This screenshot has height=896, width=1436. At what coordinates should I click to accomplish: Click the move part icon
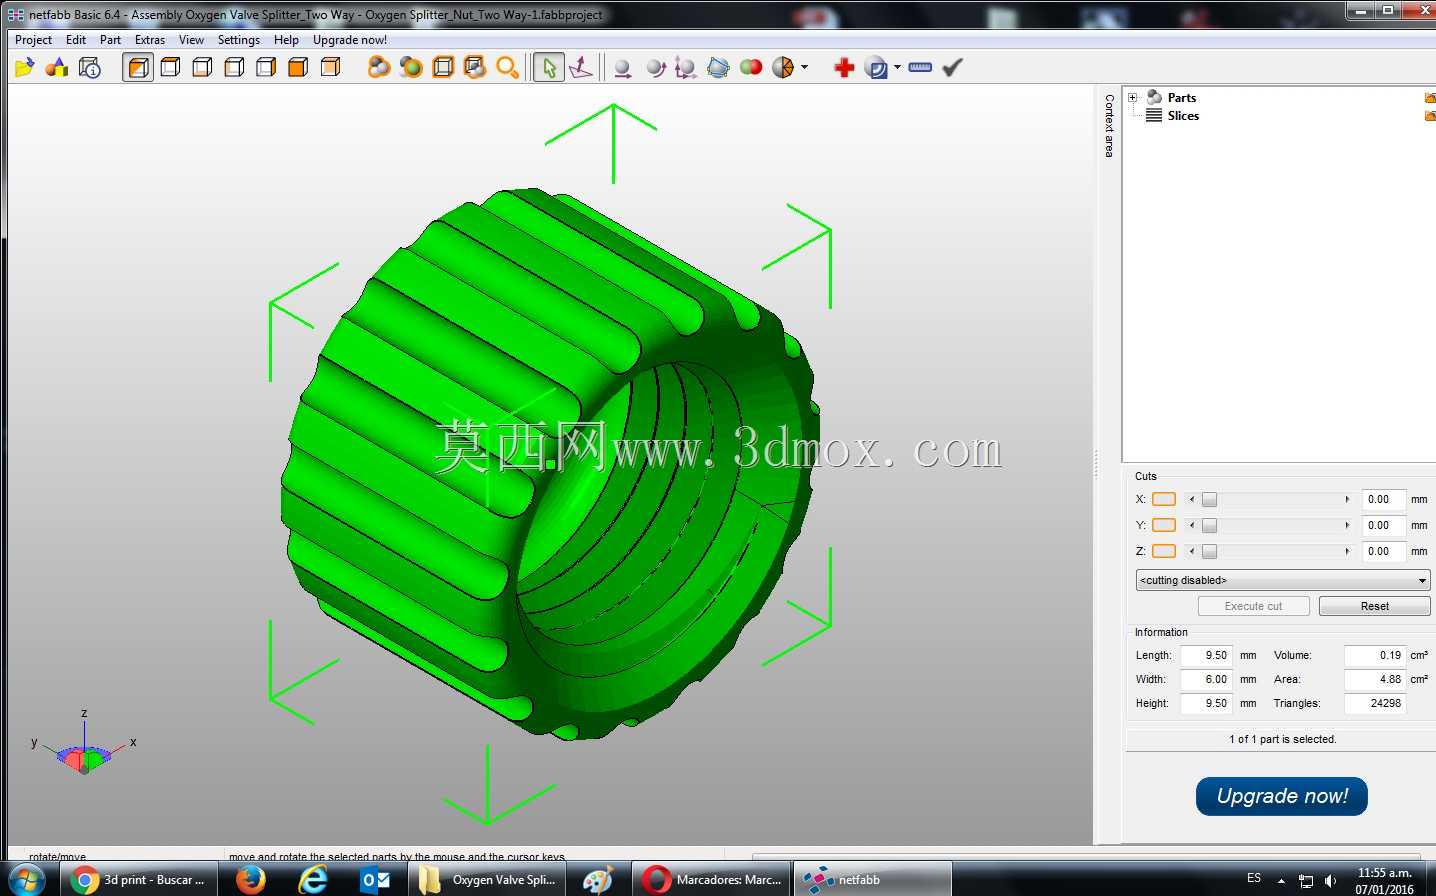tap(622, 68)
